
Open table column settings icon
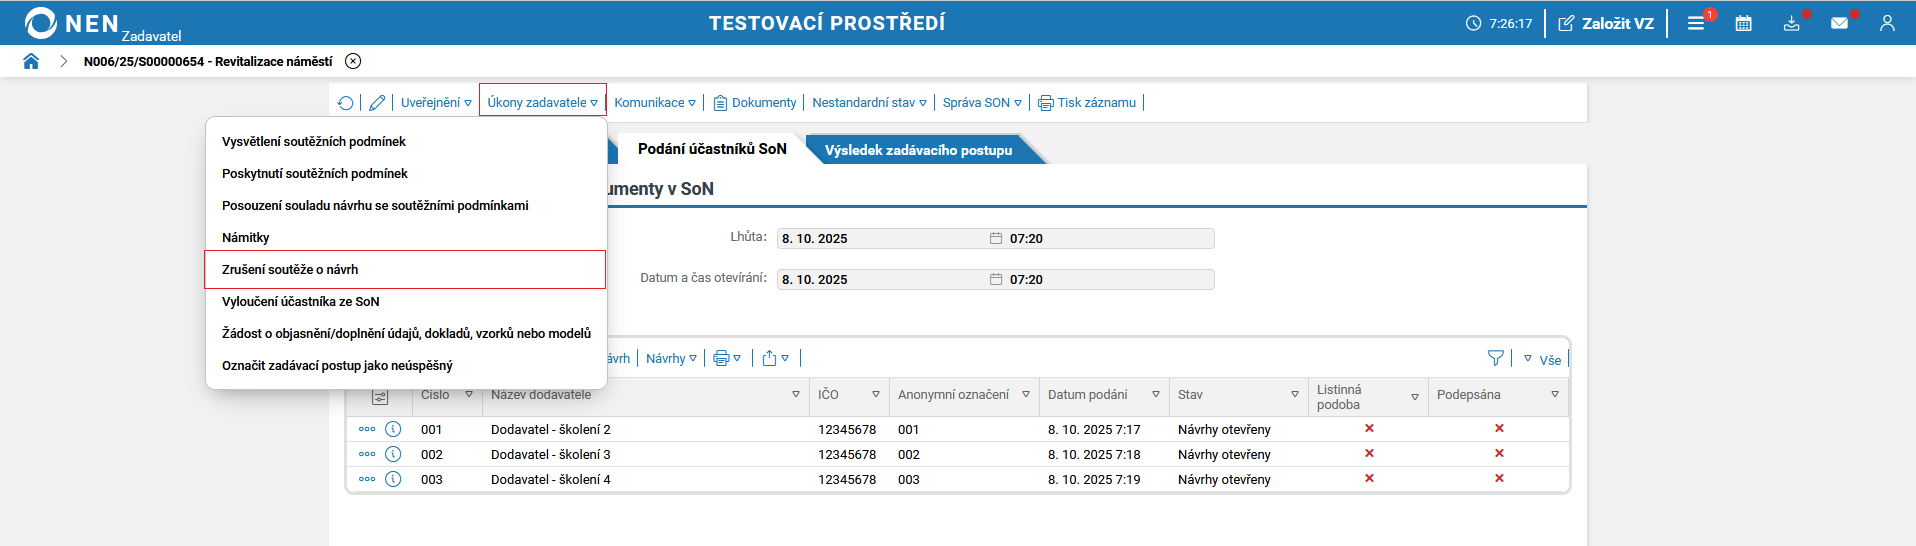pyautogui.click(x=380, y=397)
